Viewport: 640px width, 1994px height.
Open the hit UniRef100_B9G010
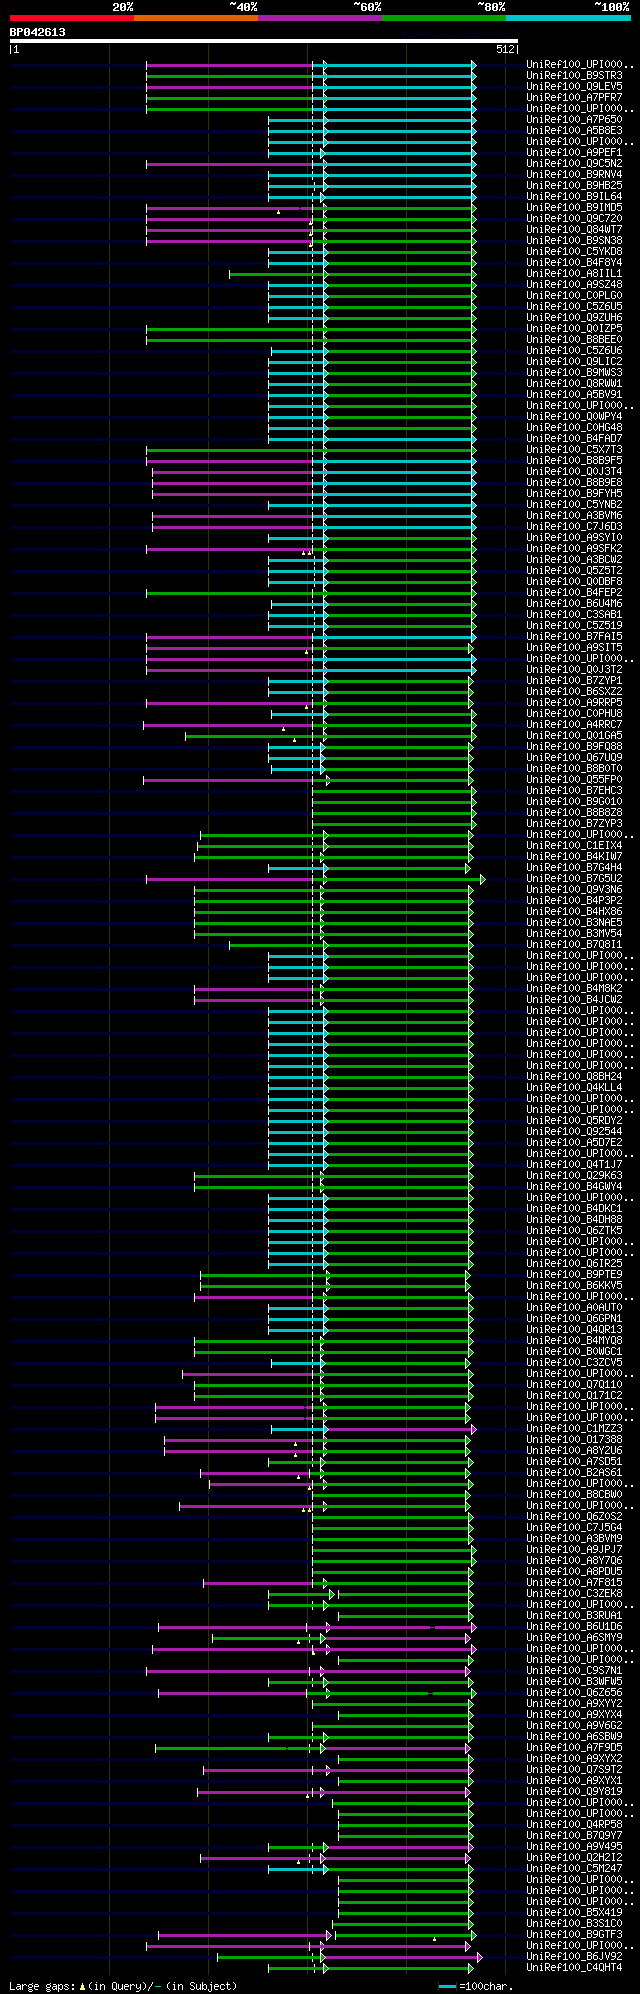(574, 802)
